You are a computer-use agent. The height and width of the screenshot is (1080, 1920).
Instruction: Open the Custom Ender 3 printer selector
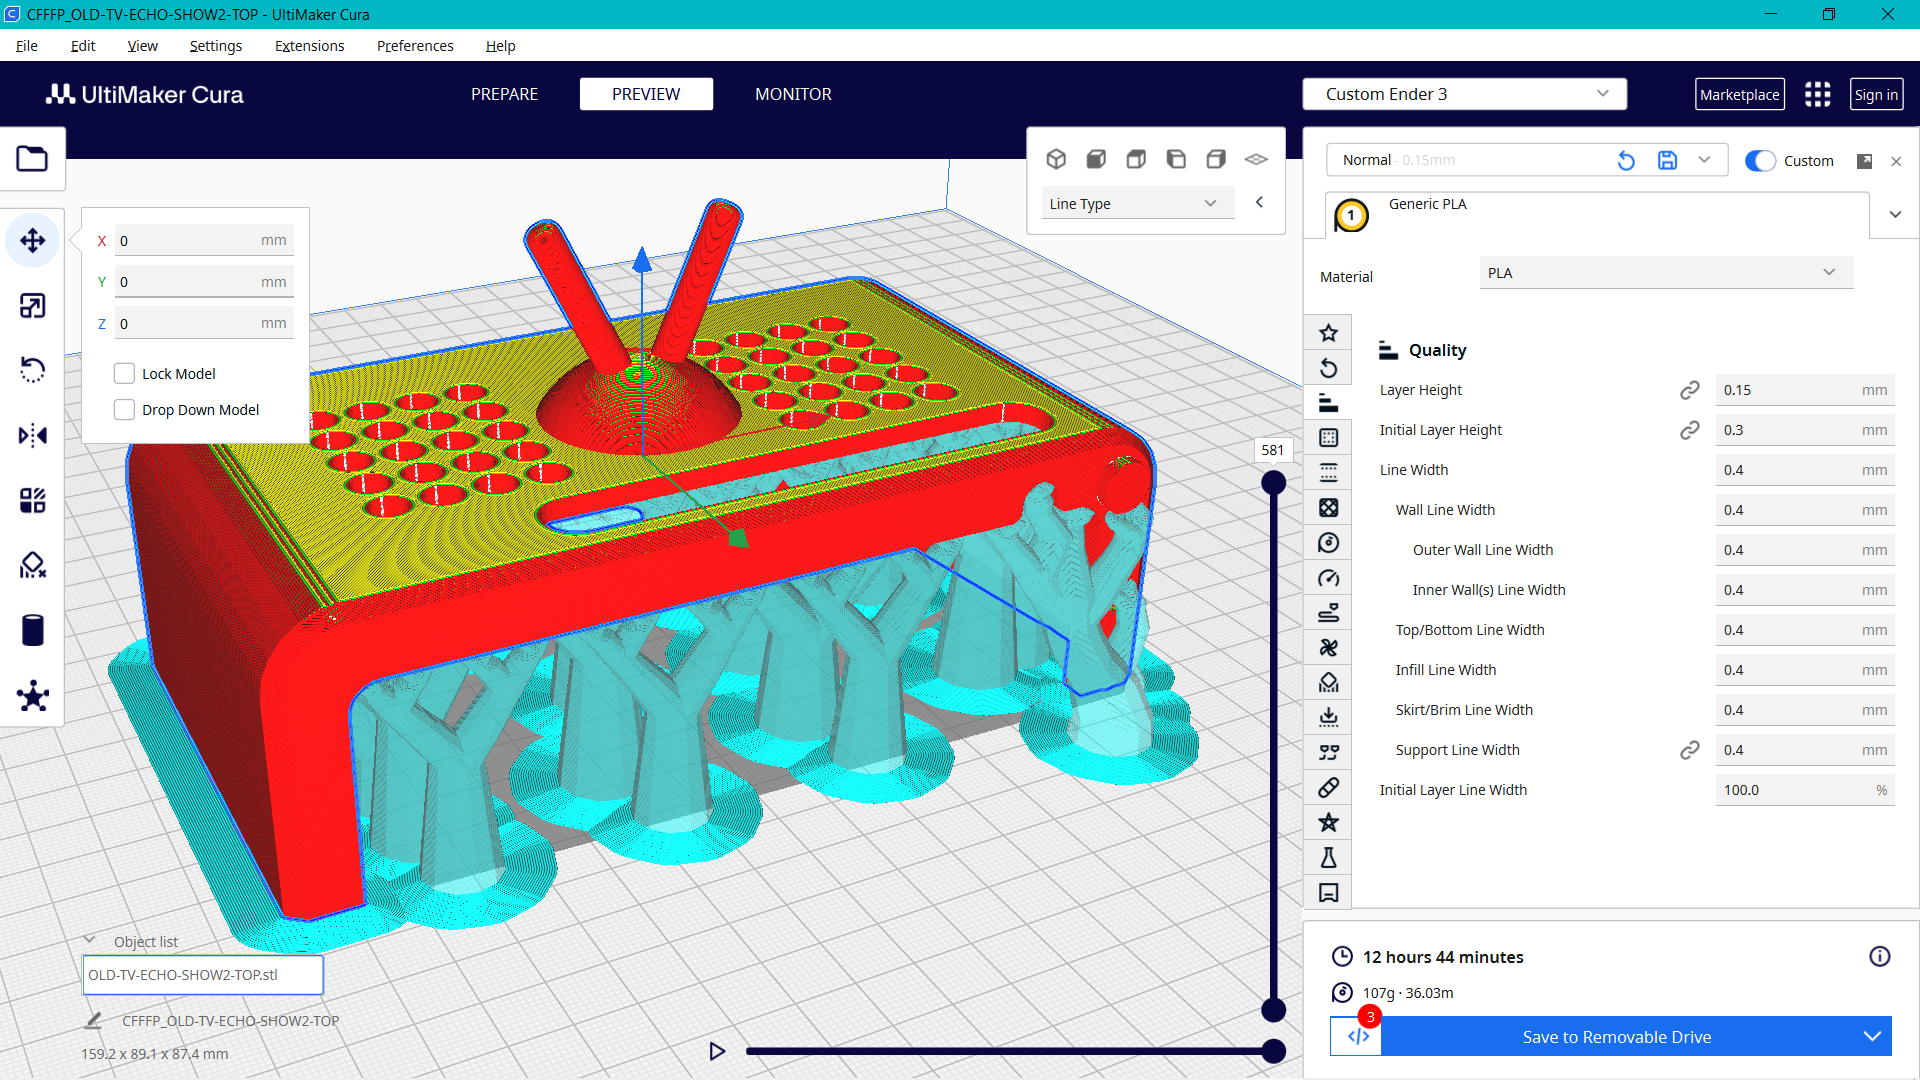point(1464,93)
